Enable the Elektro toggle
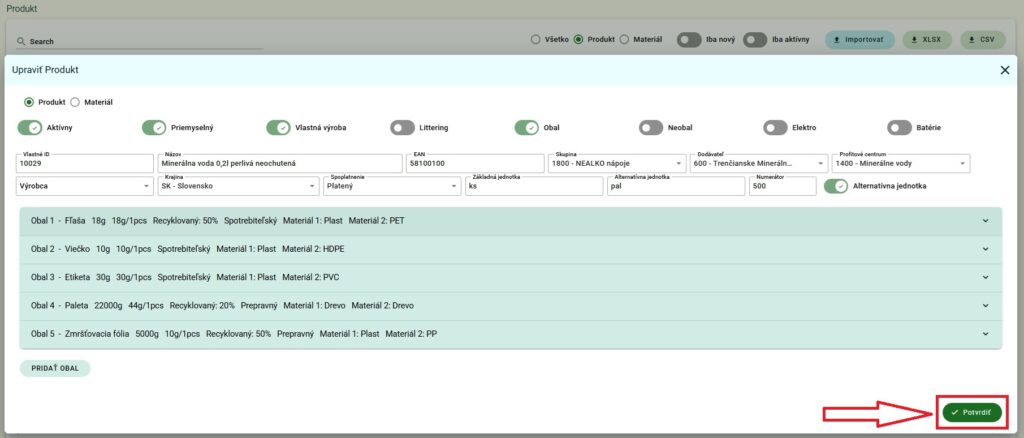 (x=775, y=128)
